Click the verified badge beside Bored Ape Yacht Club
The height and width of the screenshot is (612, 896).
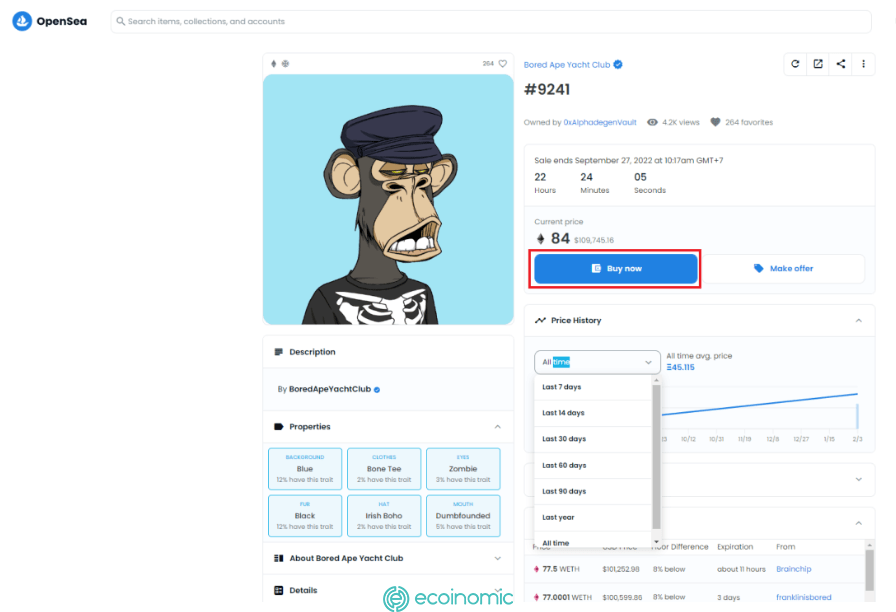pyautogui.click(x=618, y=65)
